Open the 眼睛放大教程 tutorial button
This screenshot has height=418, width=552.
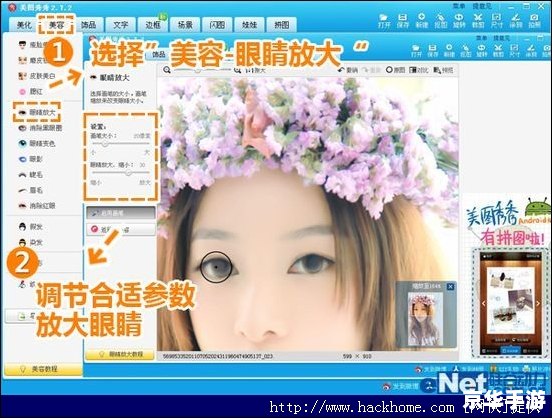point(120,354)
